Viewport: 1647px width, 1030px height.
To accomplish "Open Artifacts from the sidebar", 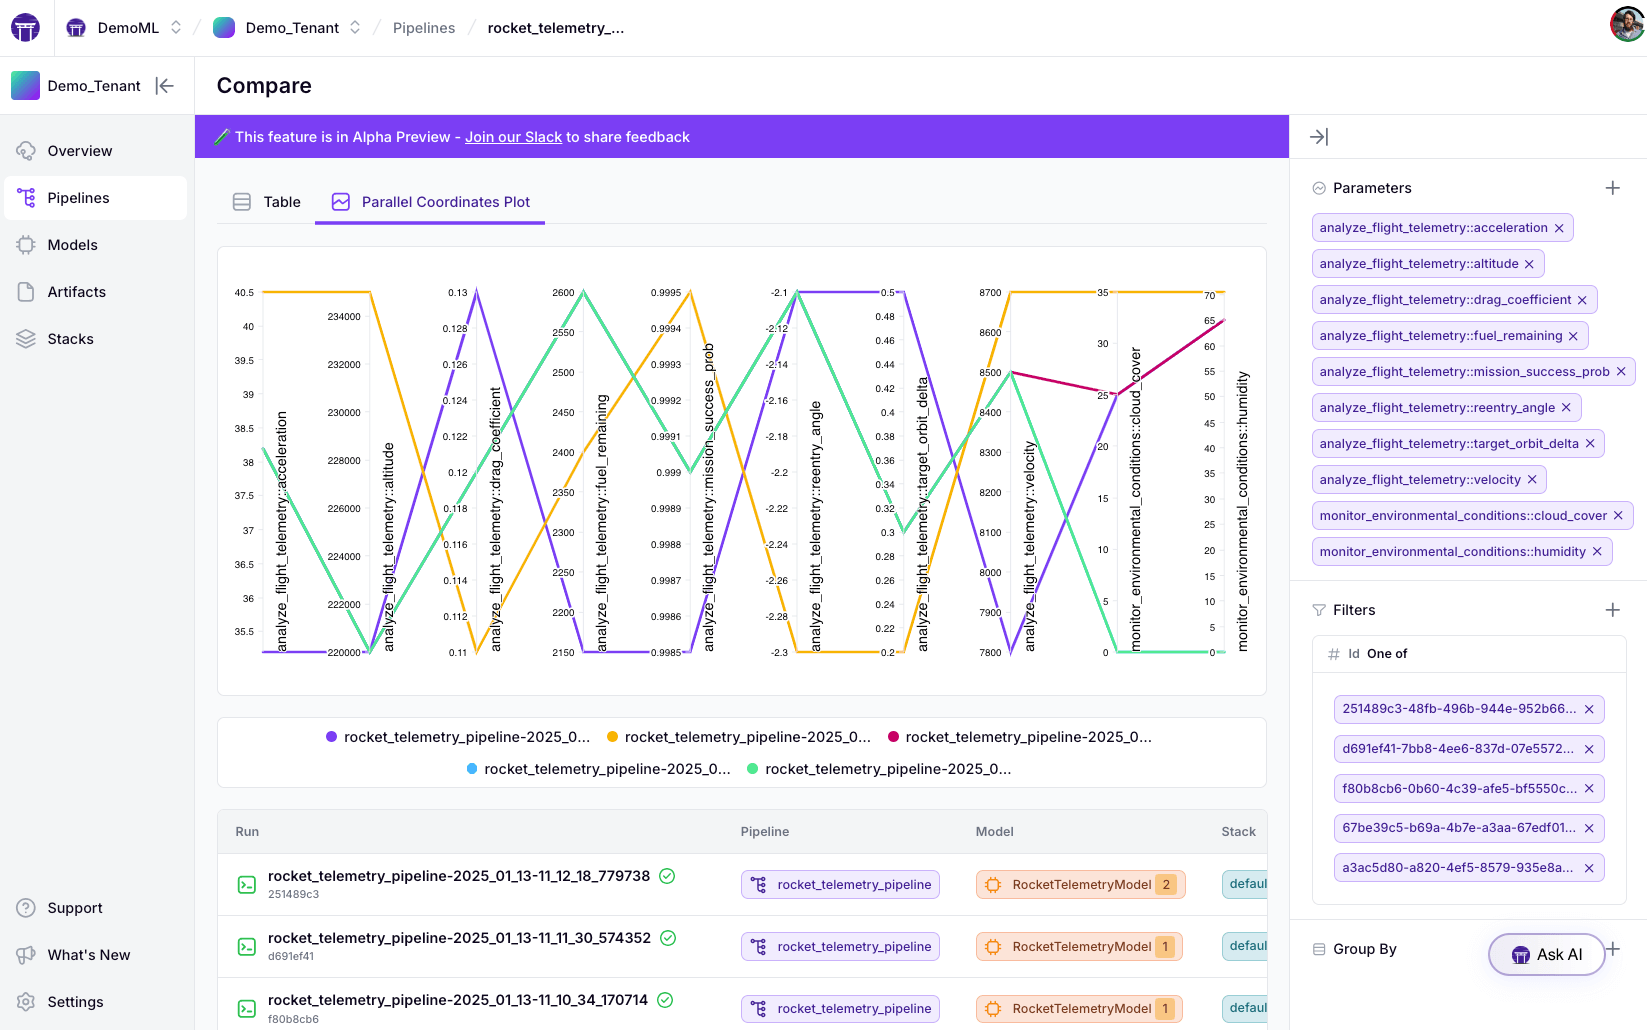I will pyautogui.click(x=76, y=291).
